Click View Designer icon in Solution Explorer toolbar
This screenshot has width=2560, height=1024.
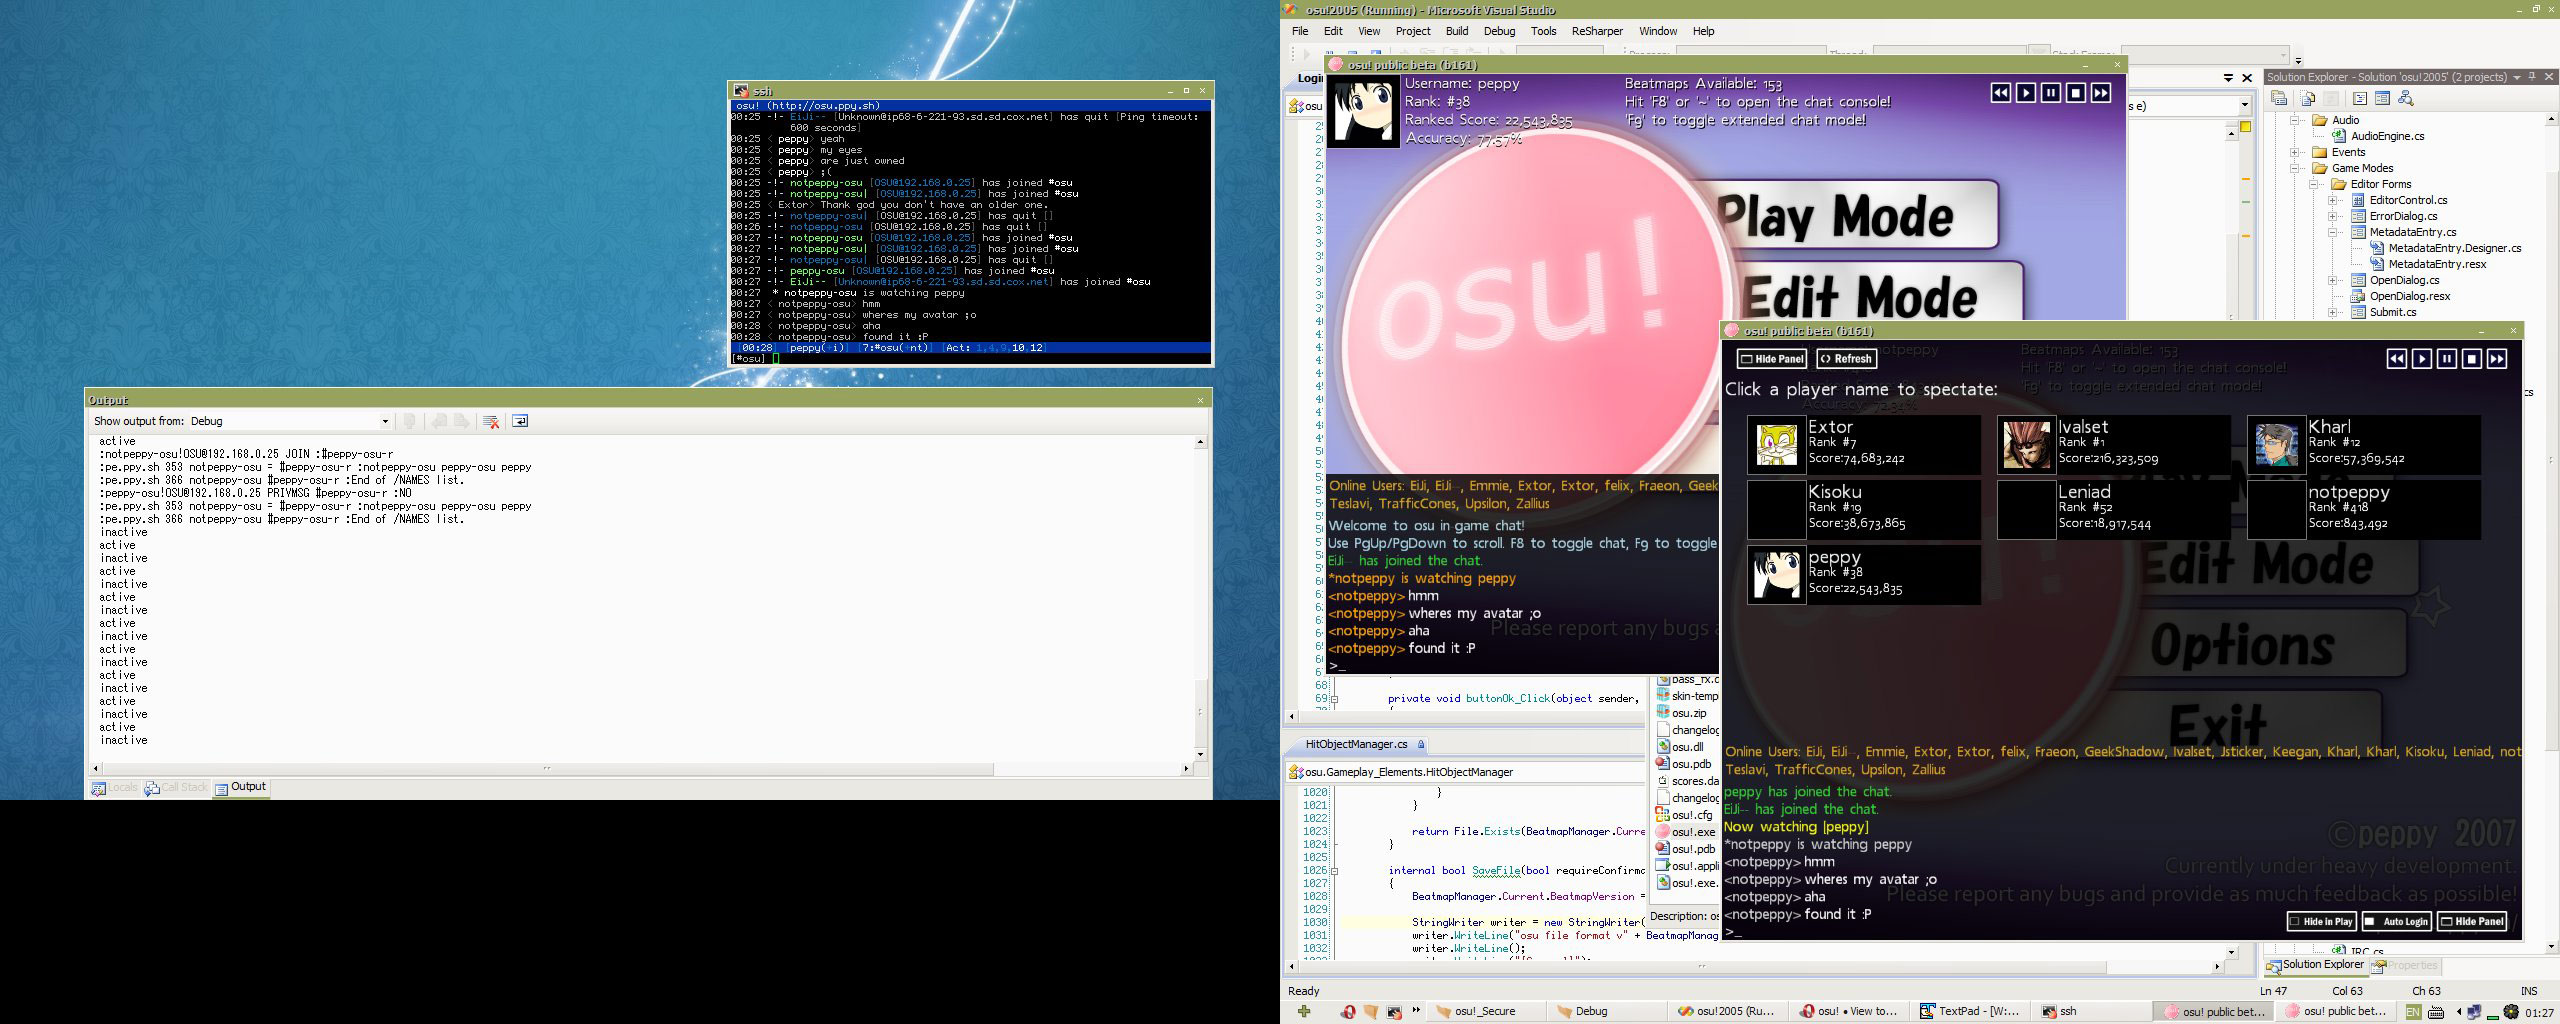(x=2382, y=98)
